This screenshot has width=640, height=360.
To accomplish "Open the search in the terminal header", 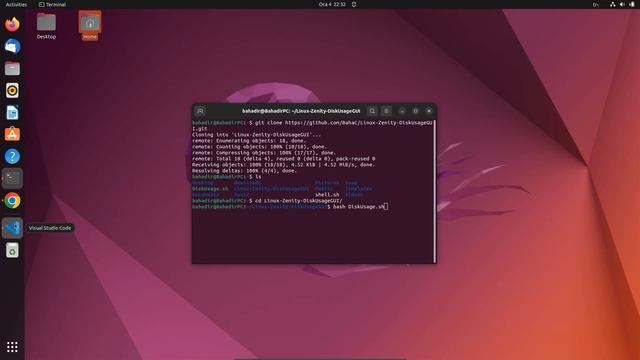I will point(372,111).
